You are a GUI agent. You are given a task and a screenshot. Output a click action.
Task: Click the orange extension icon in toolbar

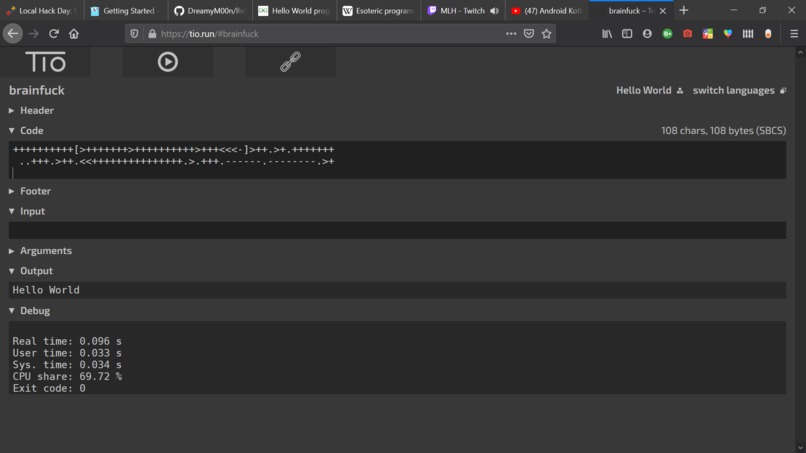click(x=768, y=33)
